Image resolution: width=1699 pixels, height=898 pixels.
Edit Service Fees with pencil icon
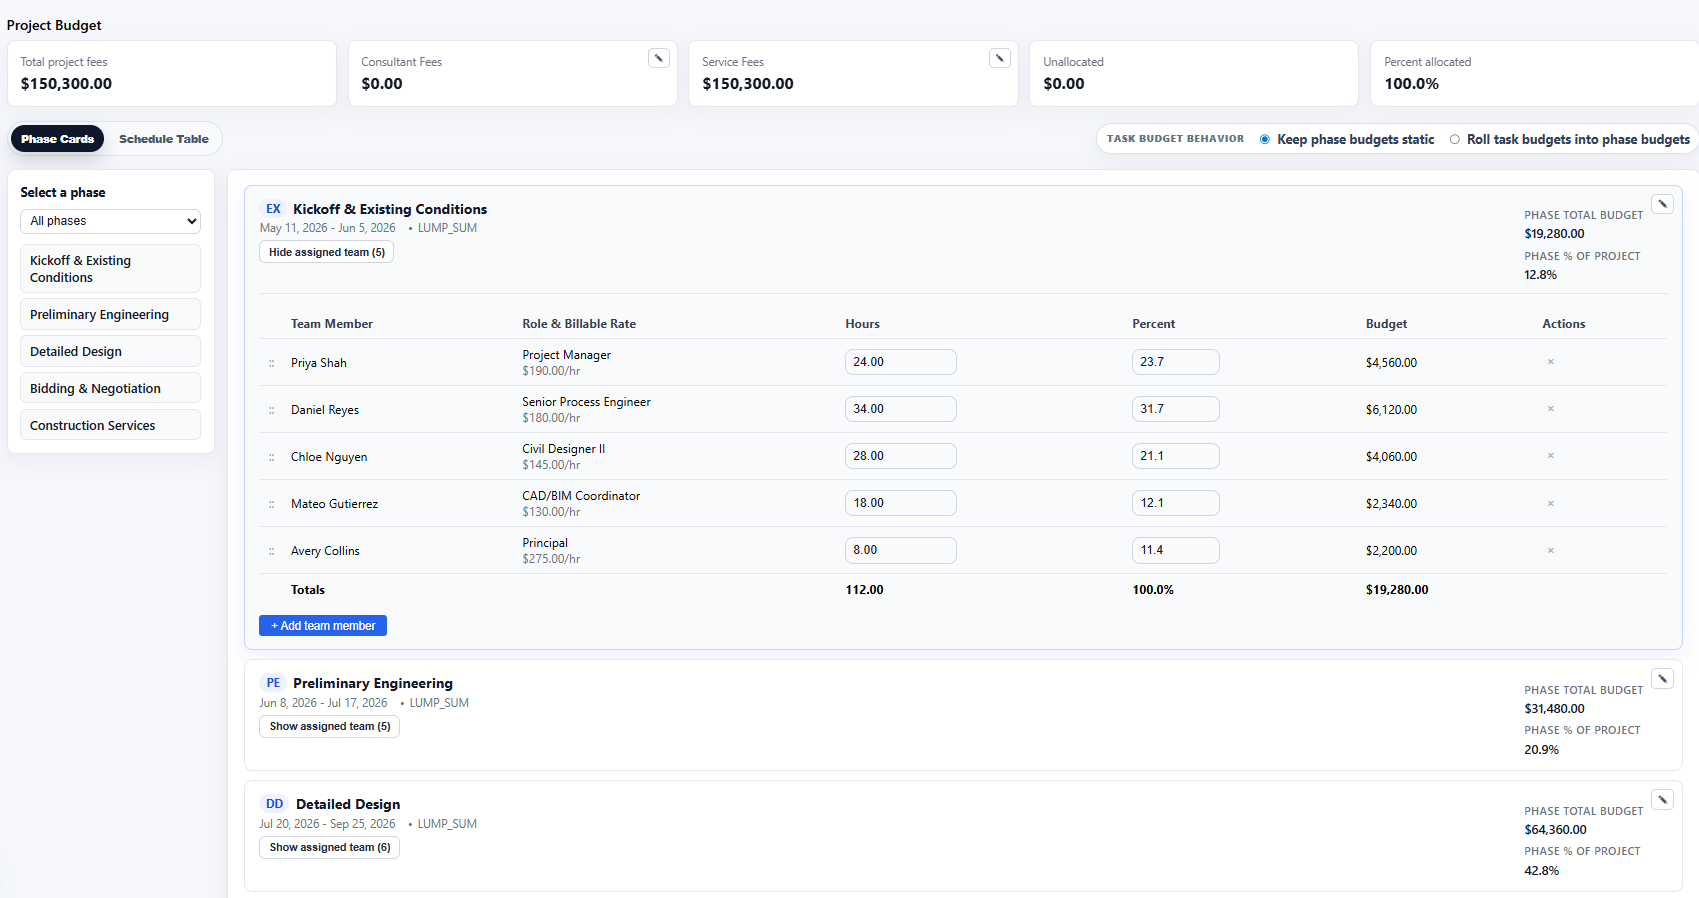click(1000, 58)
